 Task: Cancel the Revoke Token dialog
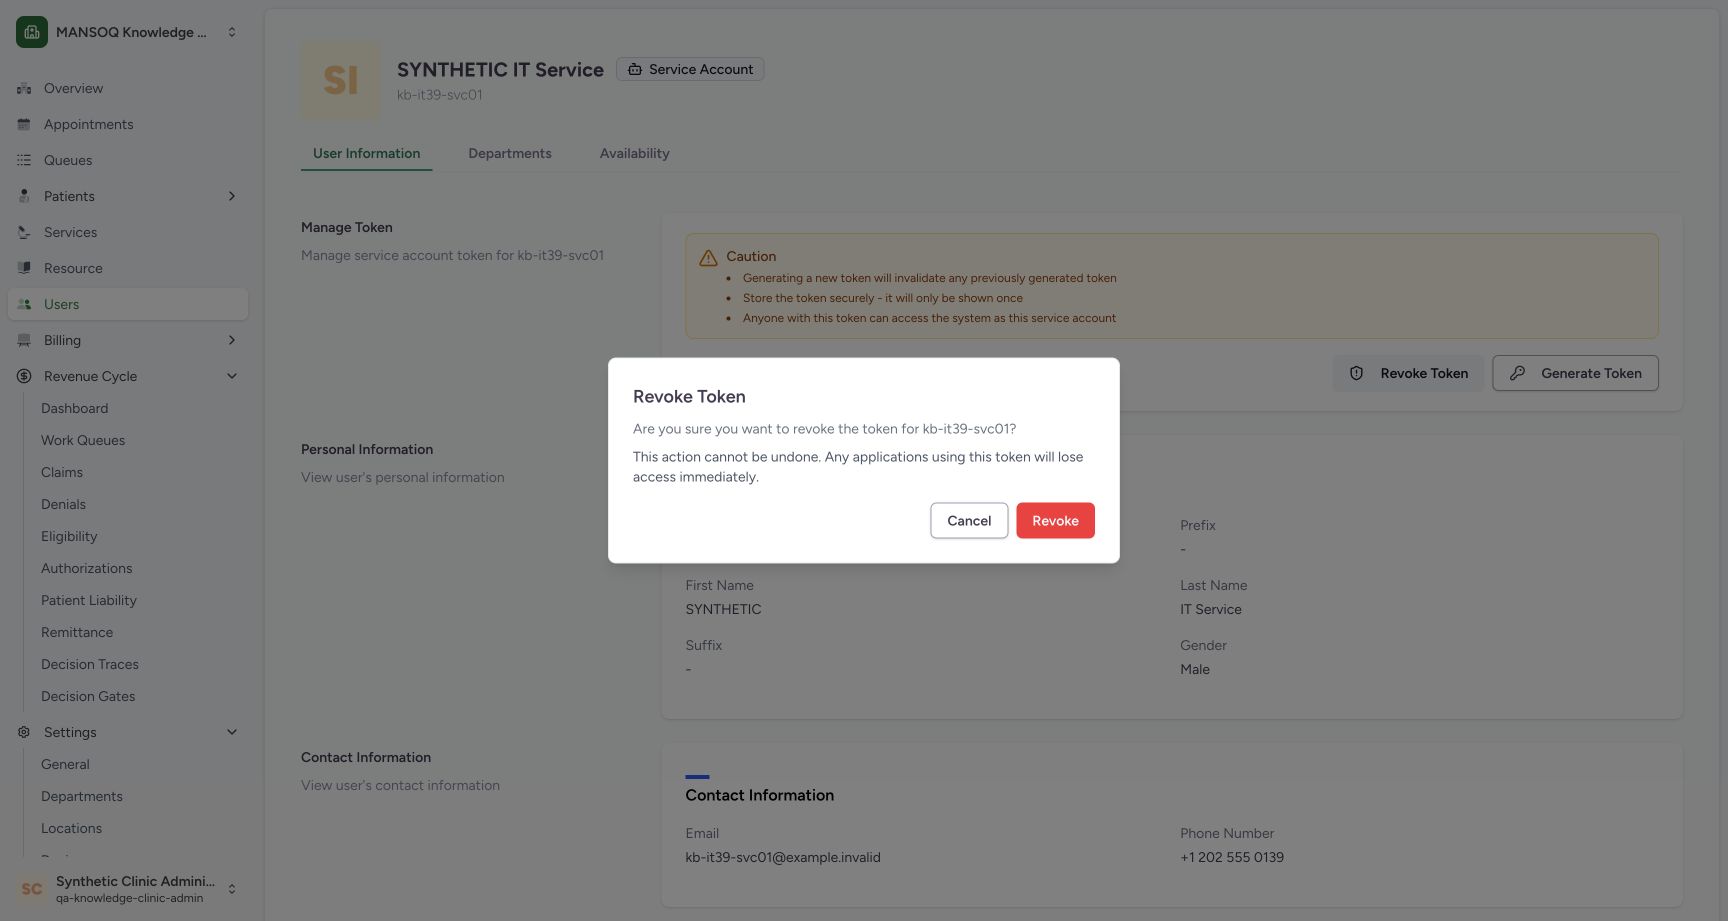point(969,520)
